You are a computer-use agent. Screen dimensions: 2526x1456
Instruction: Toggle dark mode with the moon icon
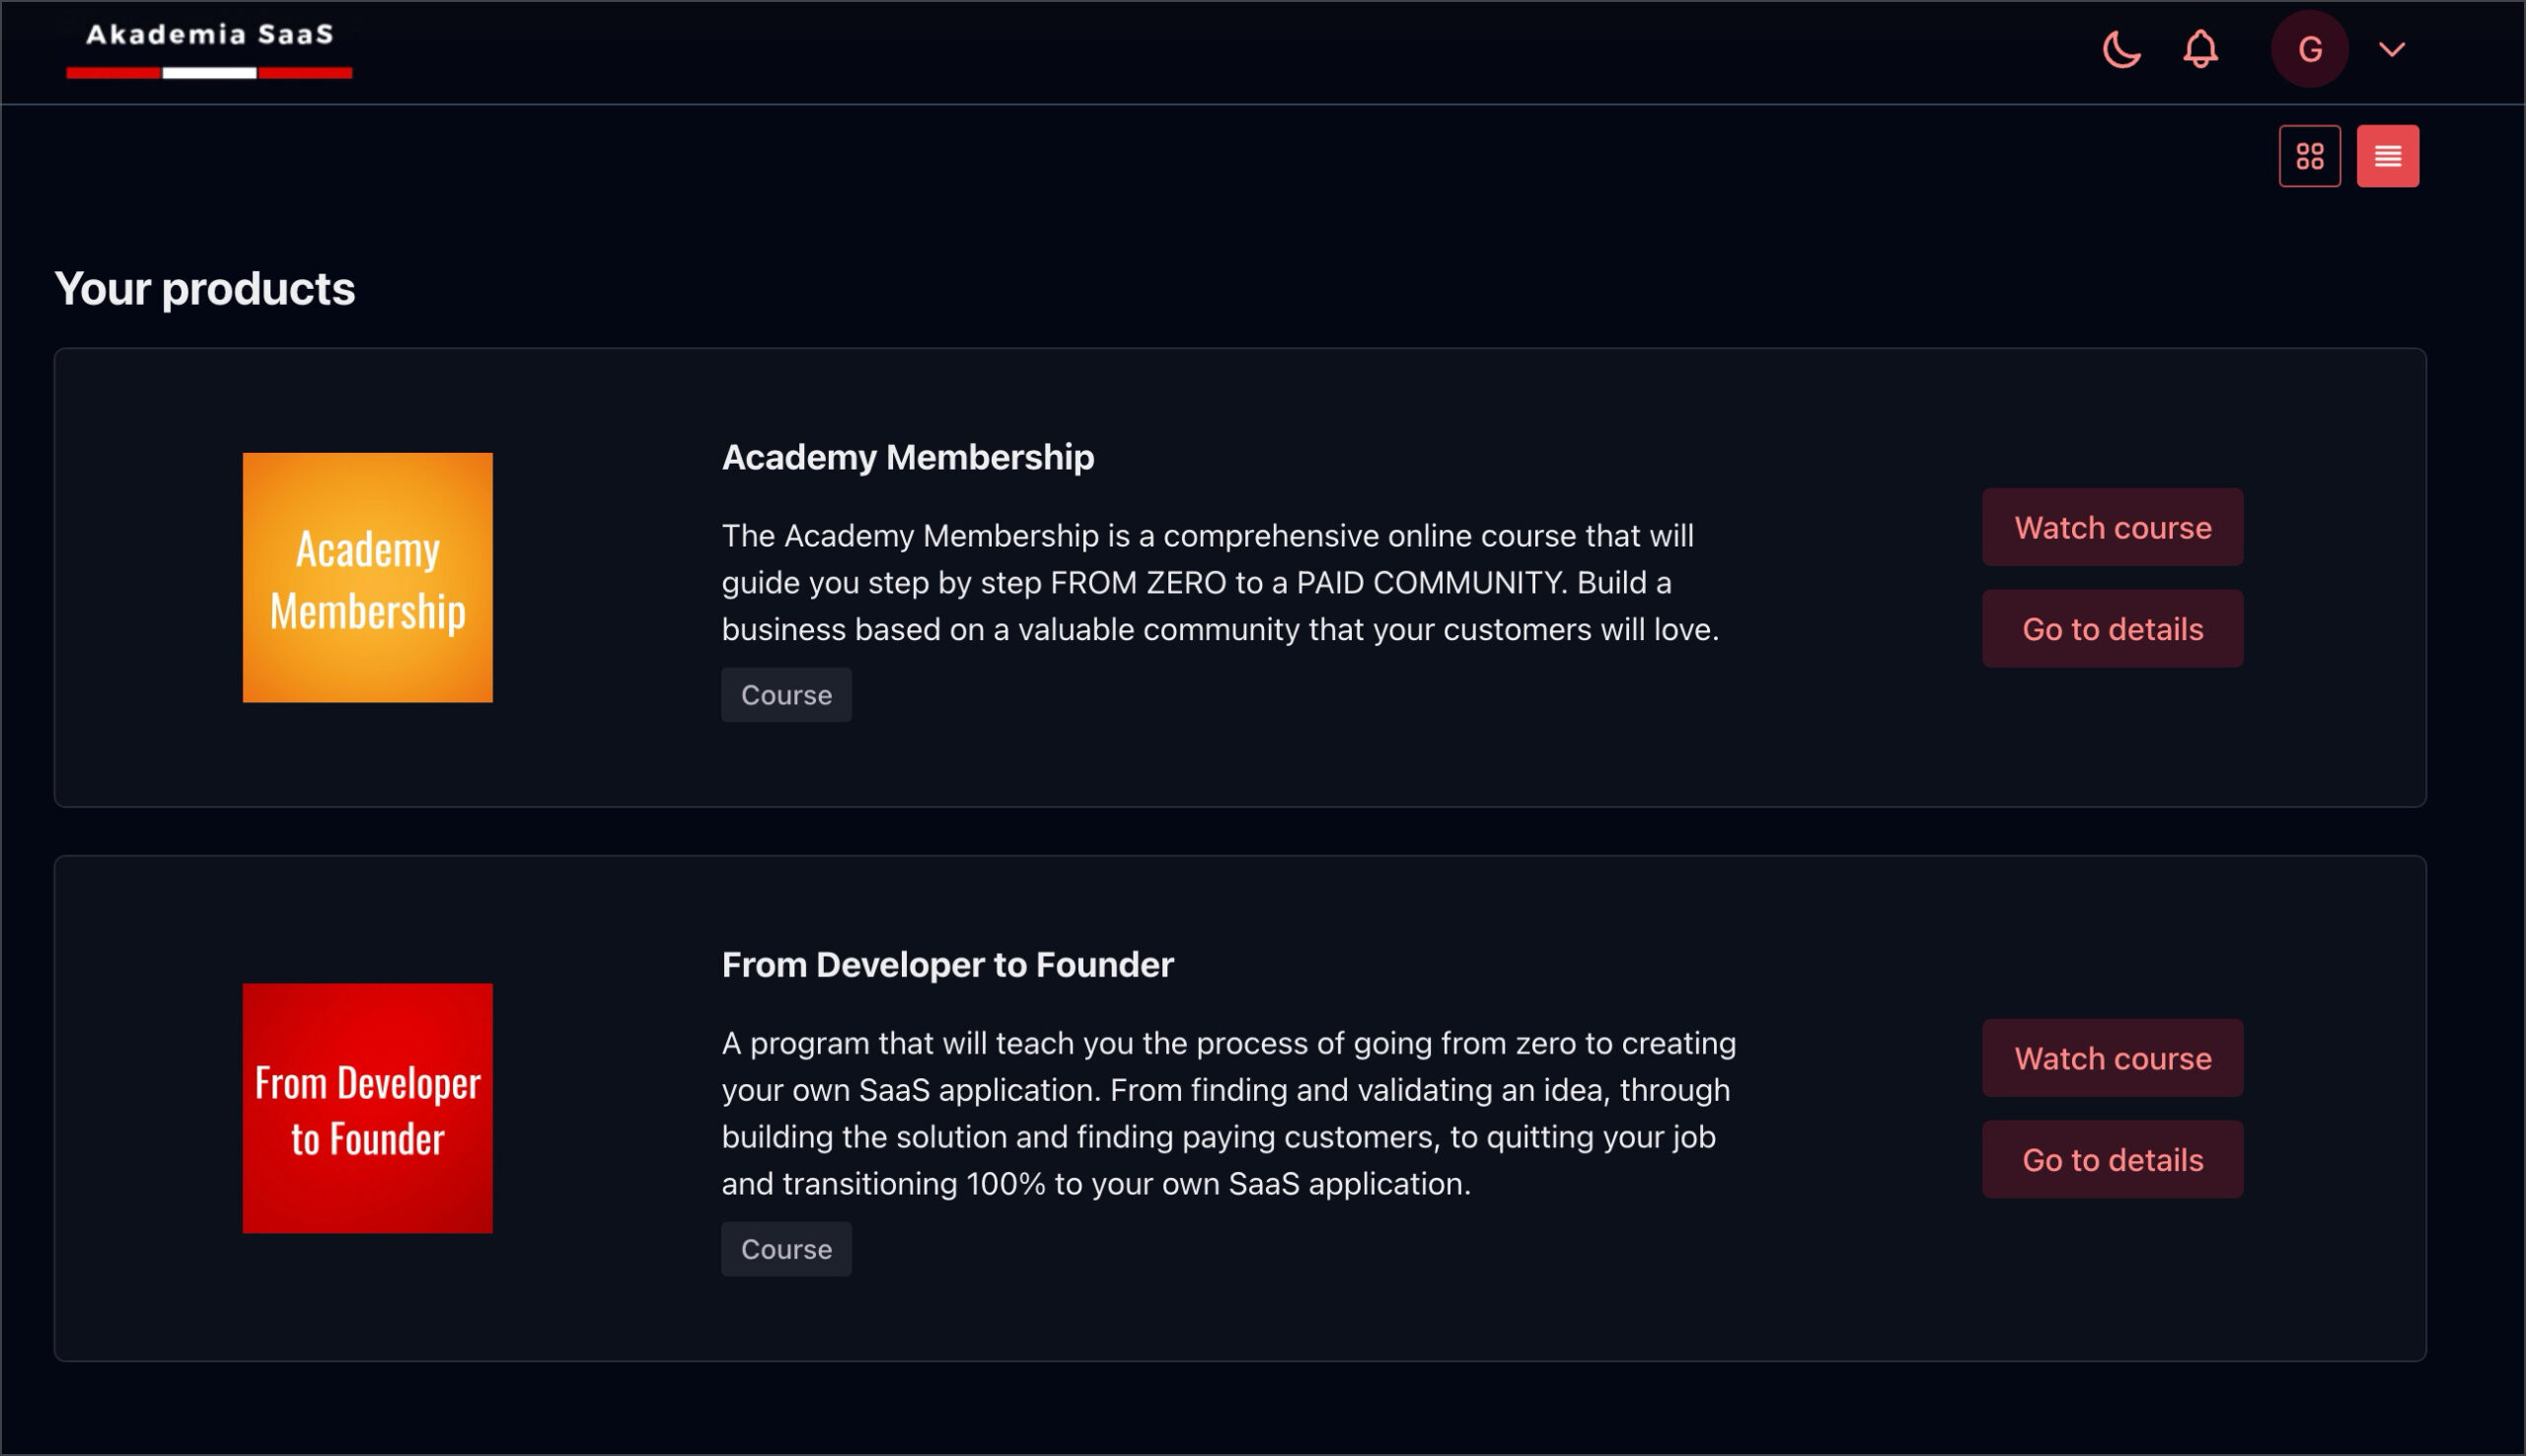pyautogui.click(x=2121, y=49)
